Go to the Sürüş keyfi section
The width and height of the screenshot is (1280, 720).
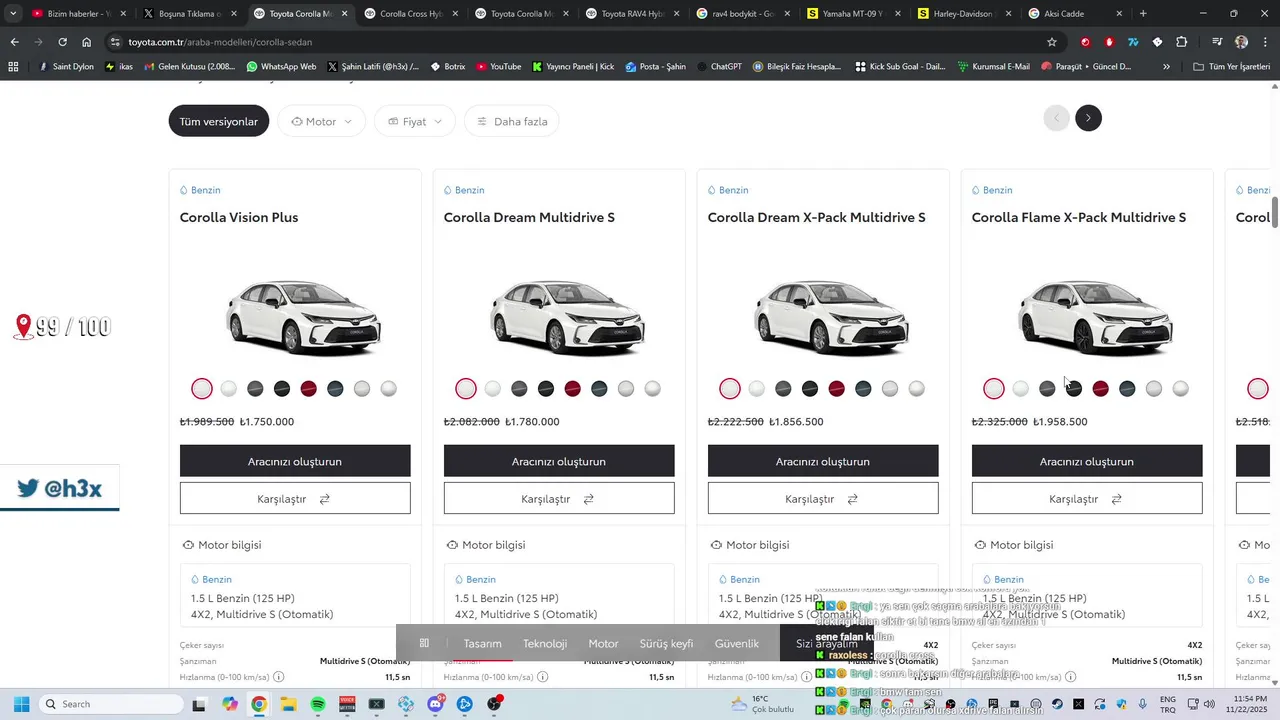click(x=666, y=643)
